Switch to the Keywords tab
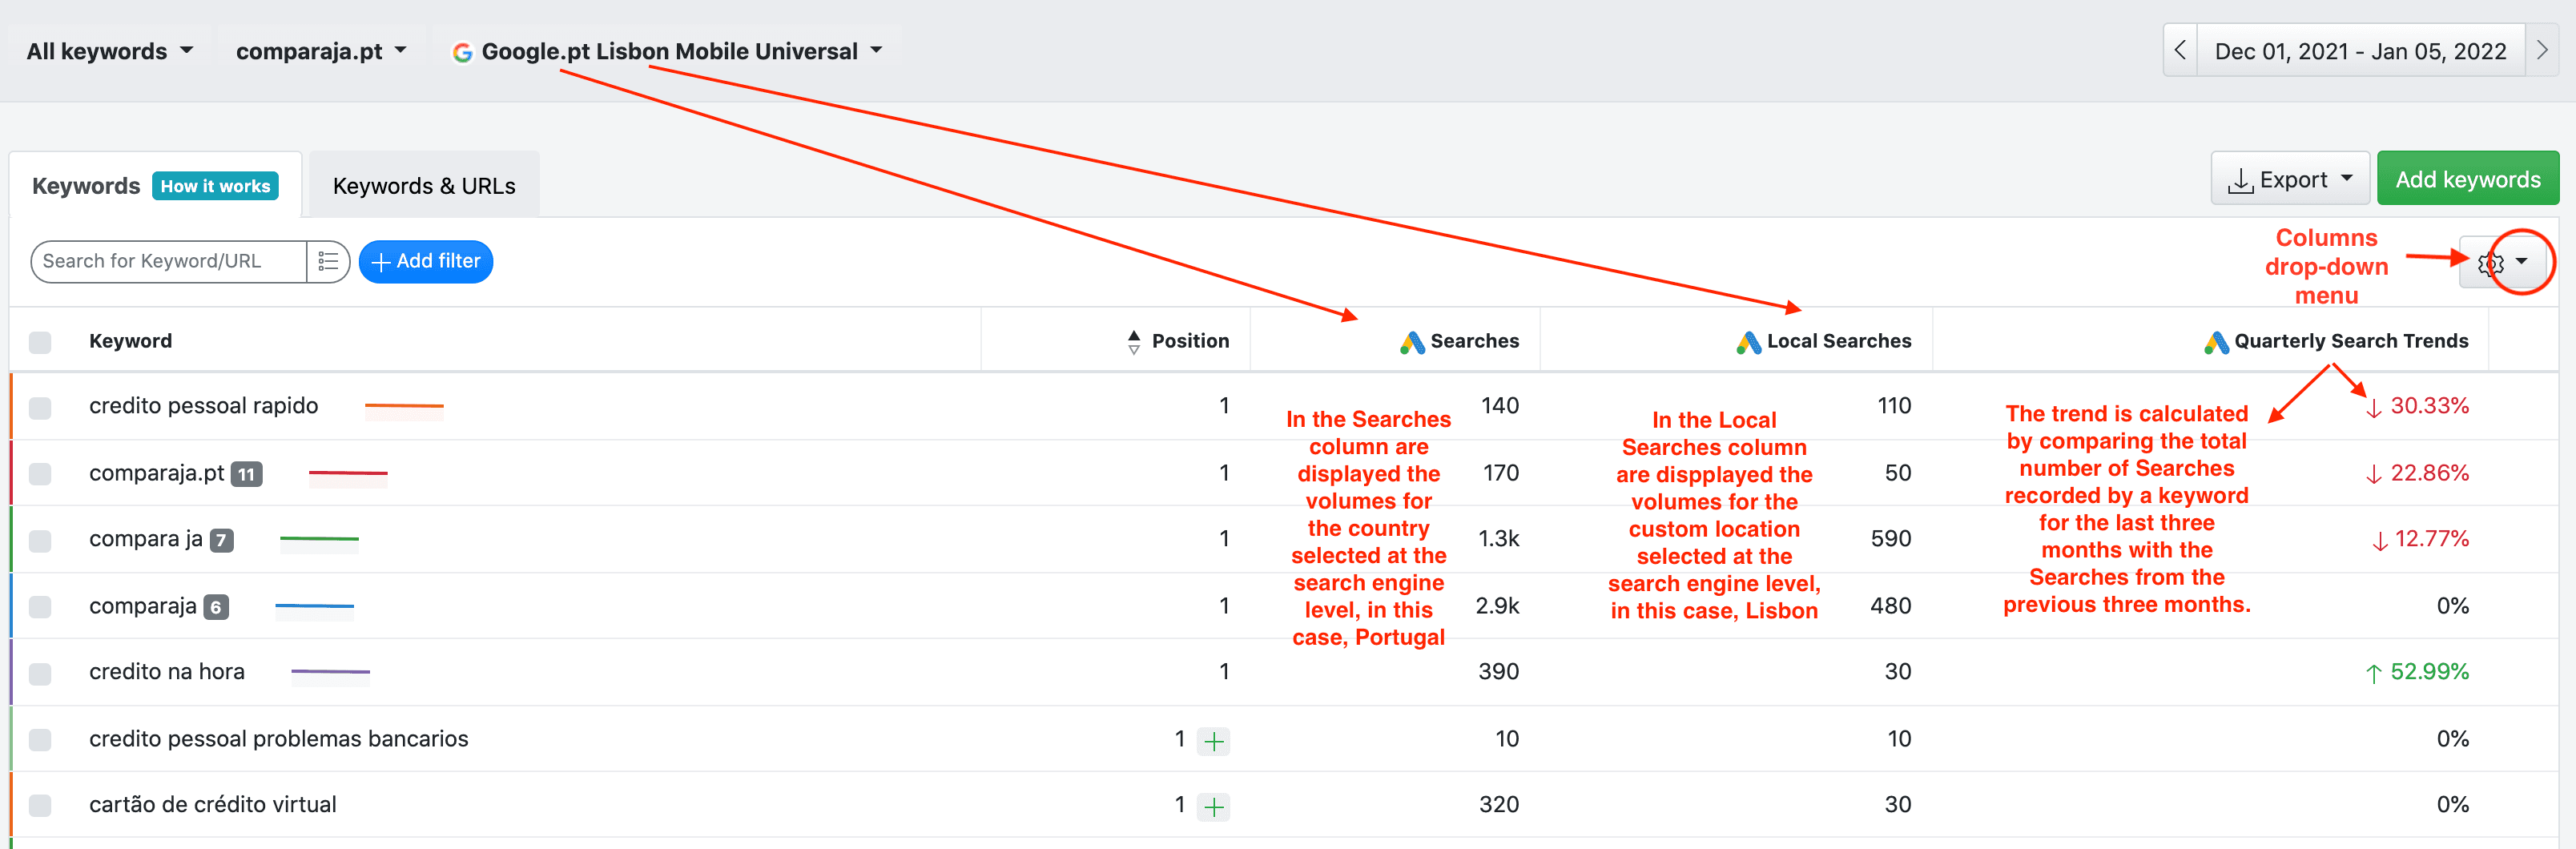Image resolution: width=2576 pixels, height=849 pixels. pos(86,186)
